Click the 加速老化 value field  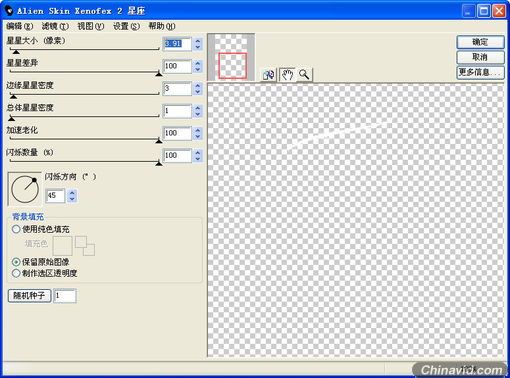click(x=177, y=133)
